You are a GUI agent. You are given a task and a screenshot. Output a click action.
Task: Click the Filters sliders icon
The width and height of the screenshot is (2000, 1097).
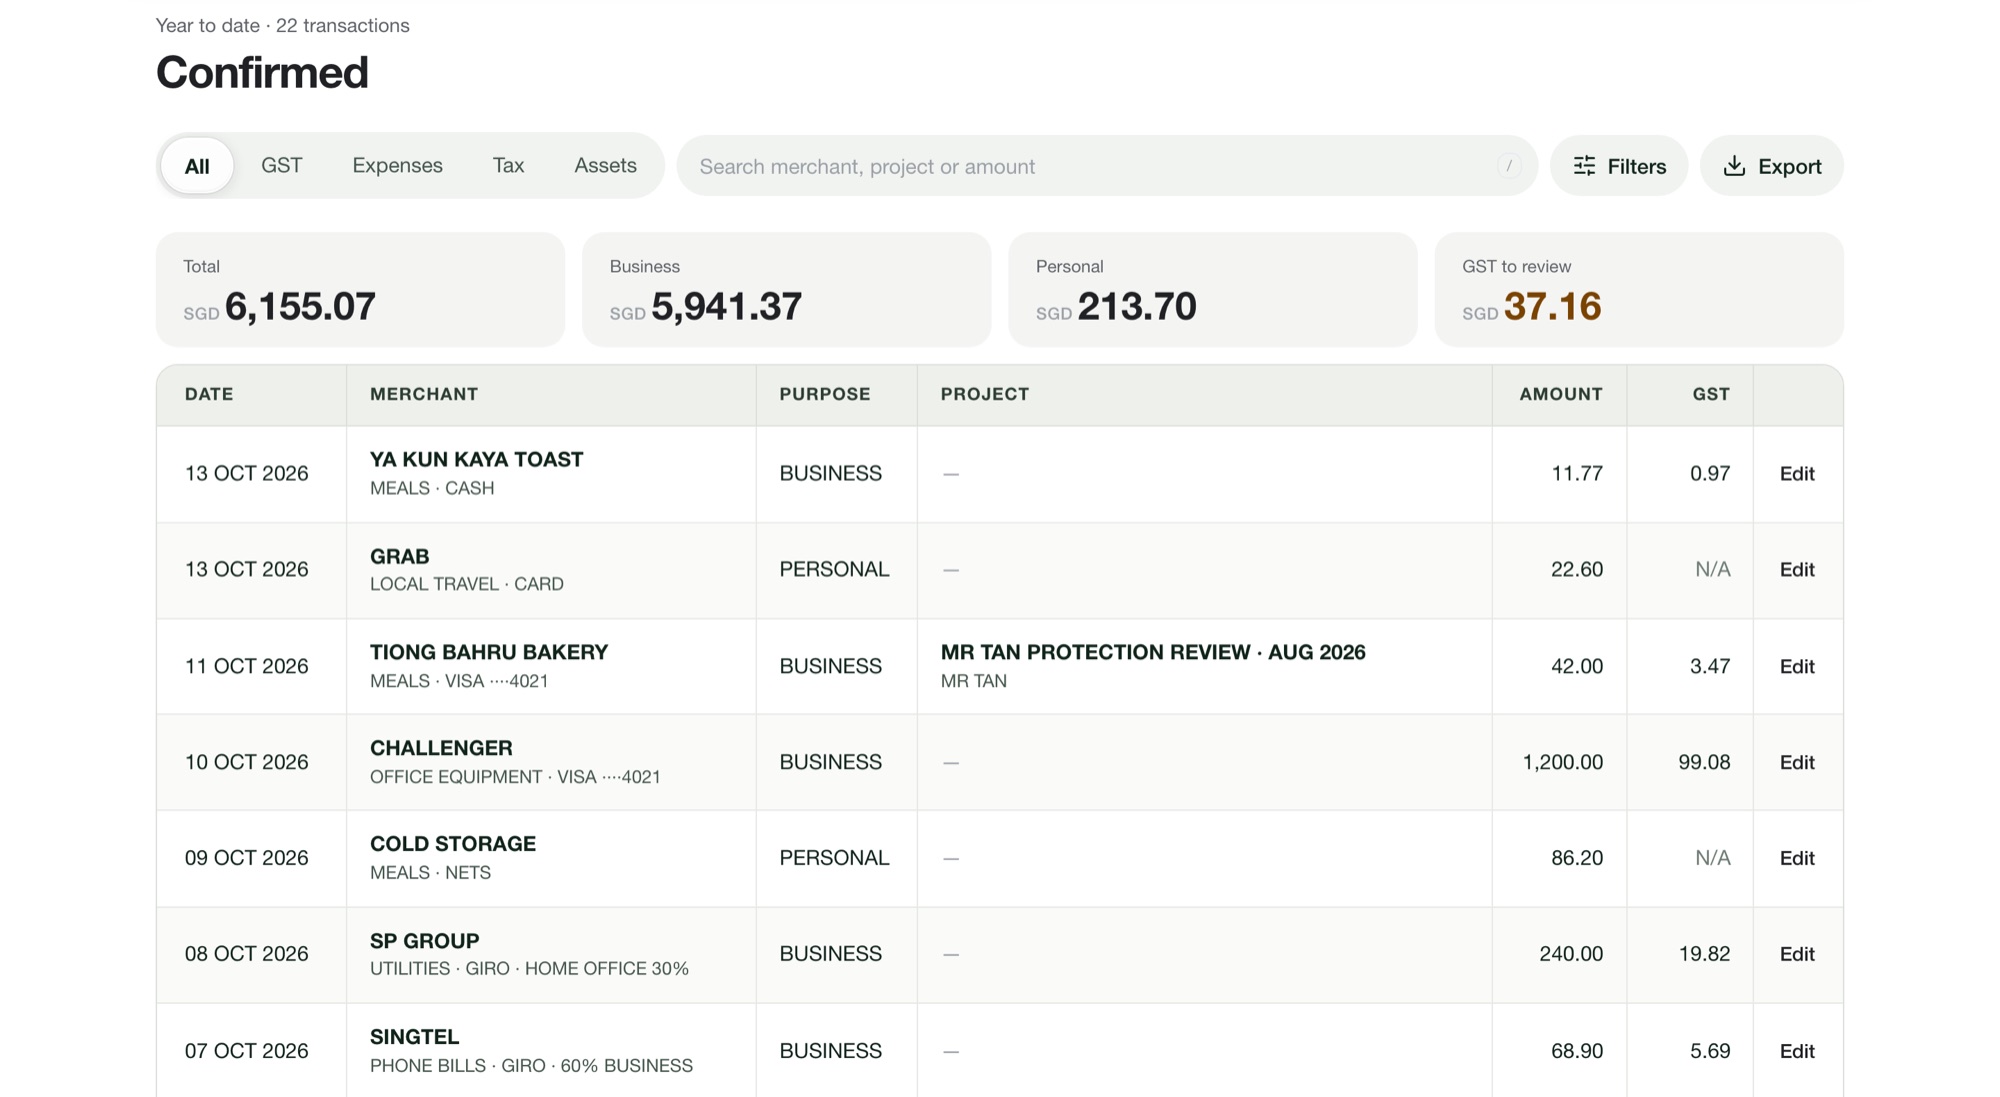[x=1584, y=166]
